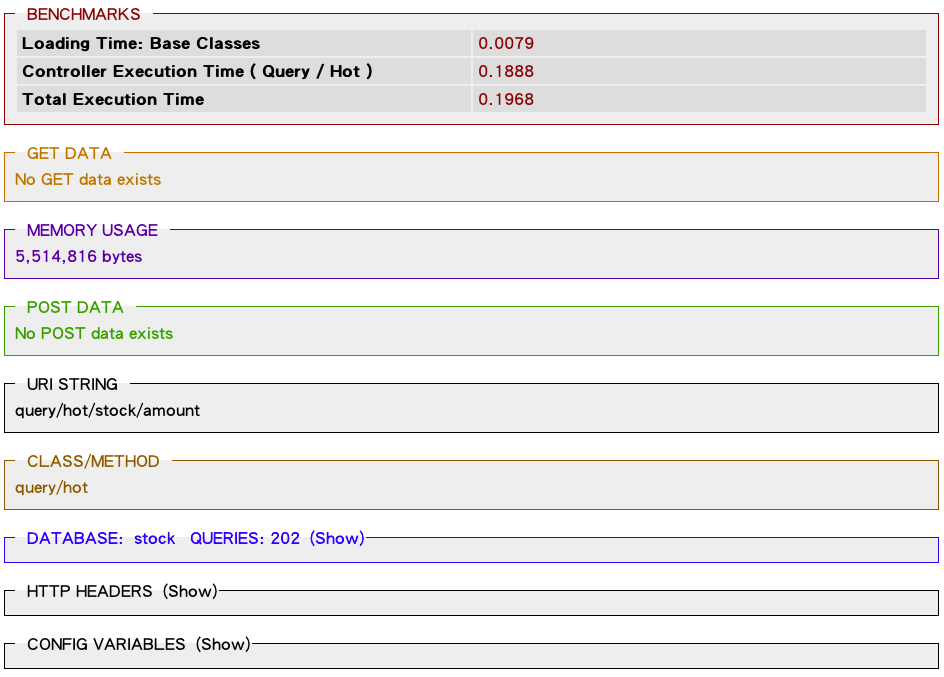Screen dimensions: 944x677
Task: Select the 0.1888 controller time value
Action: tap(506, 71)
